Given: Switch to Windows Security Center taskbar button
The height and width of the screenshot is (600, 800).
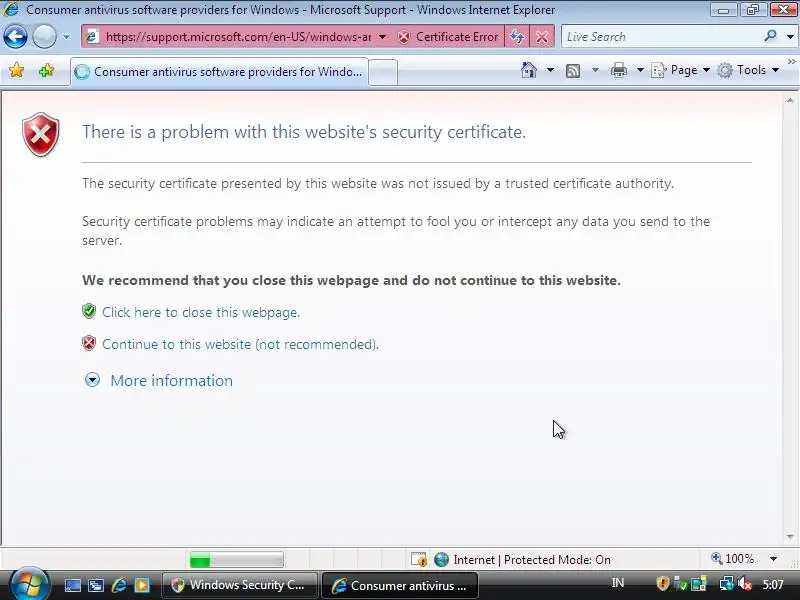Looking at the screenshot, I should 240,585.
